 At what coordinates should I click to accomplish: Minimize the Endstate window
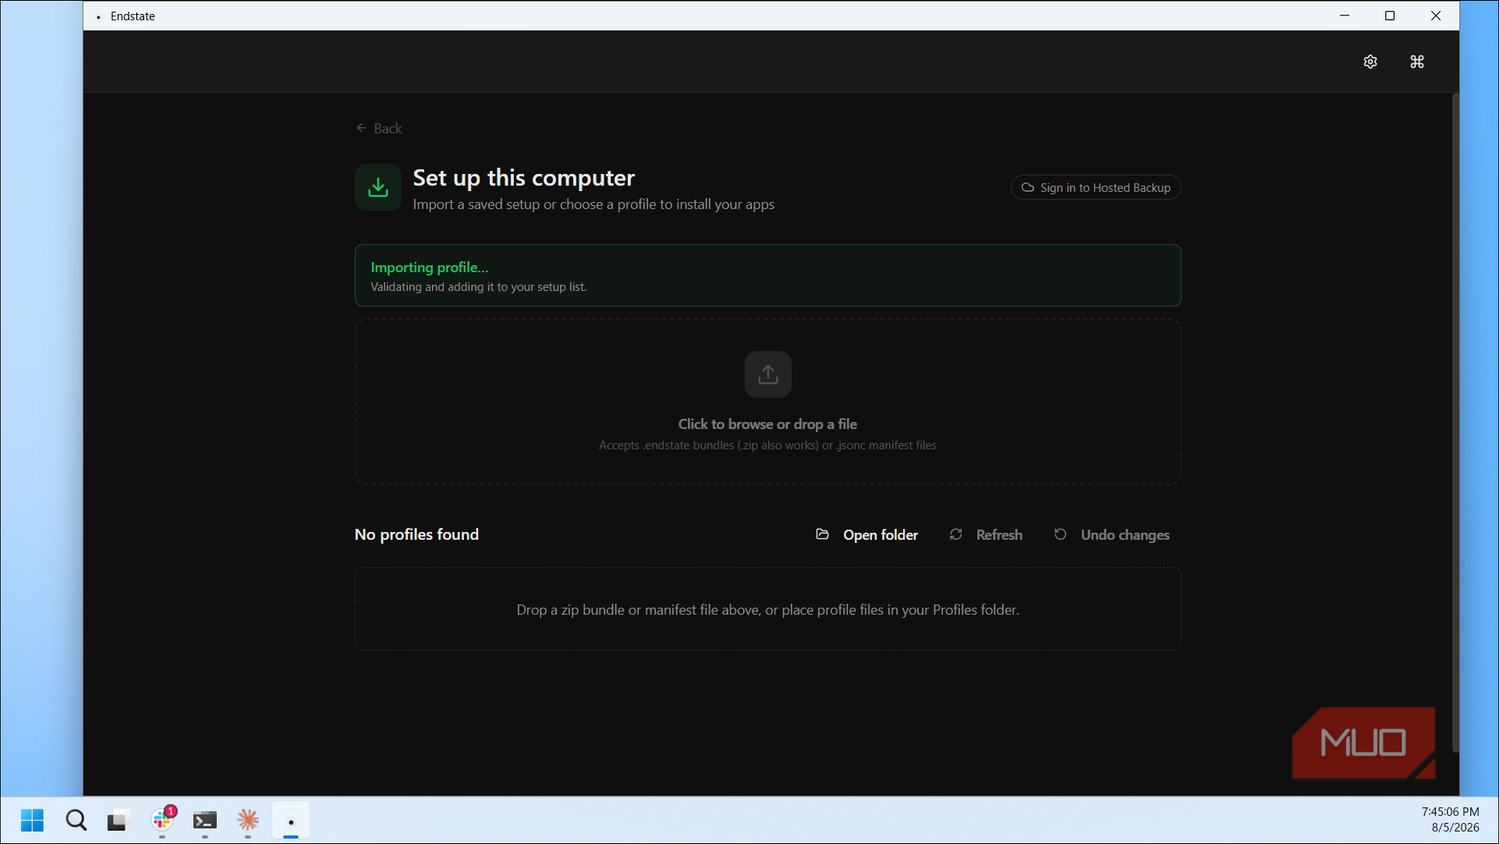[x=1344, y=15]
